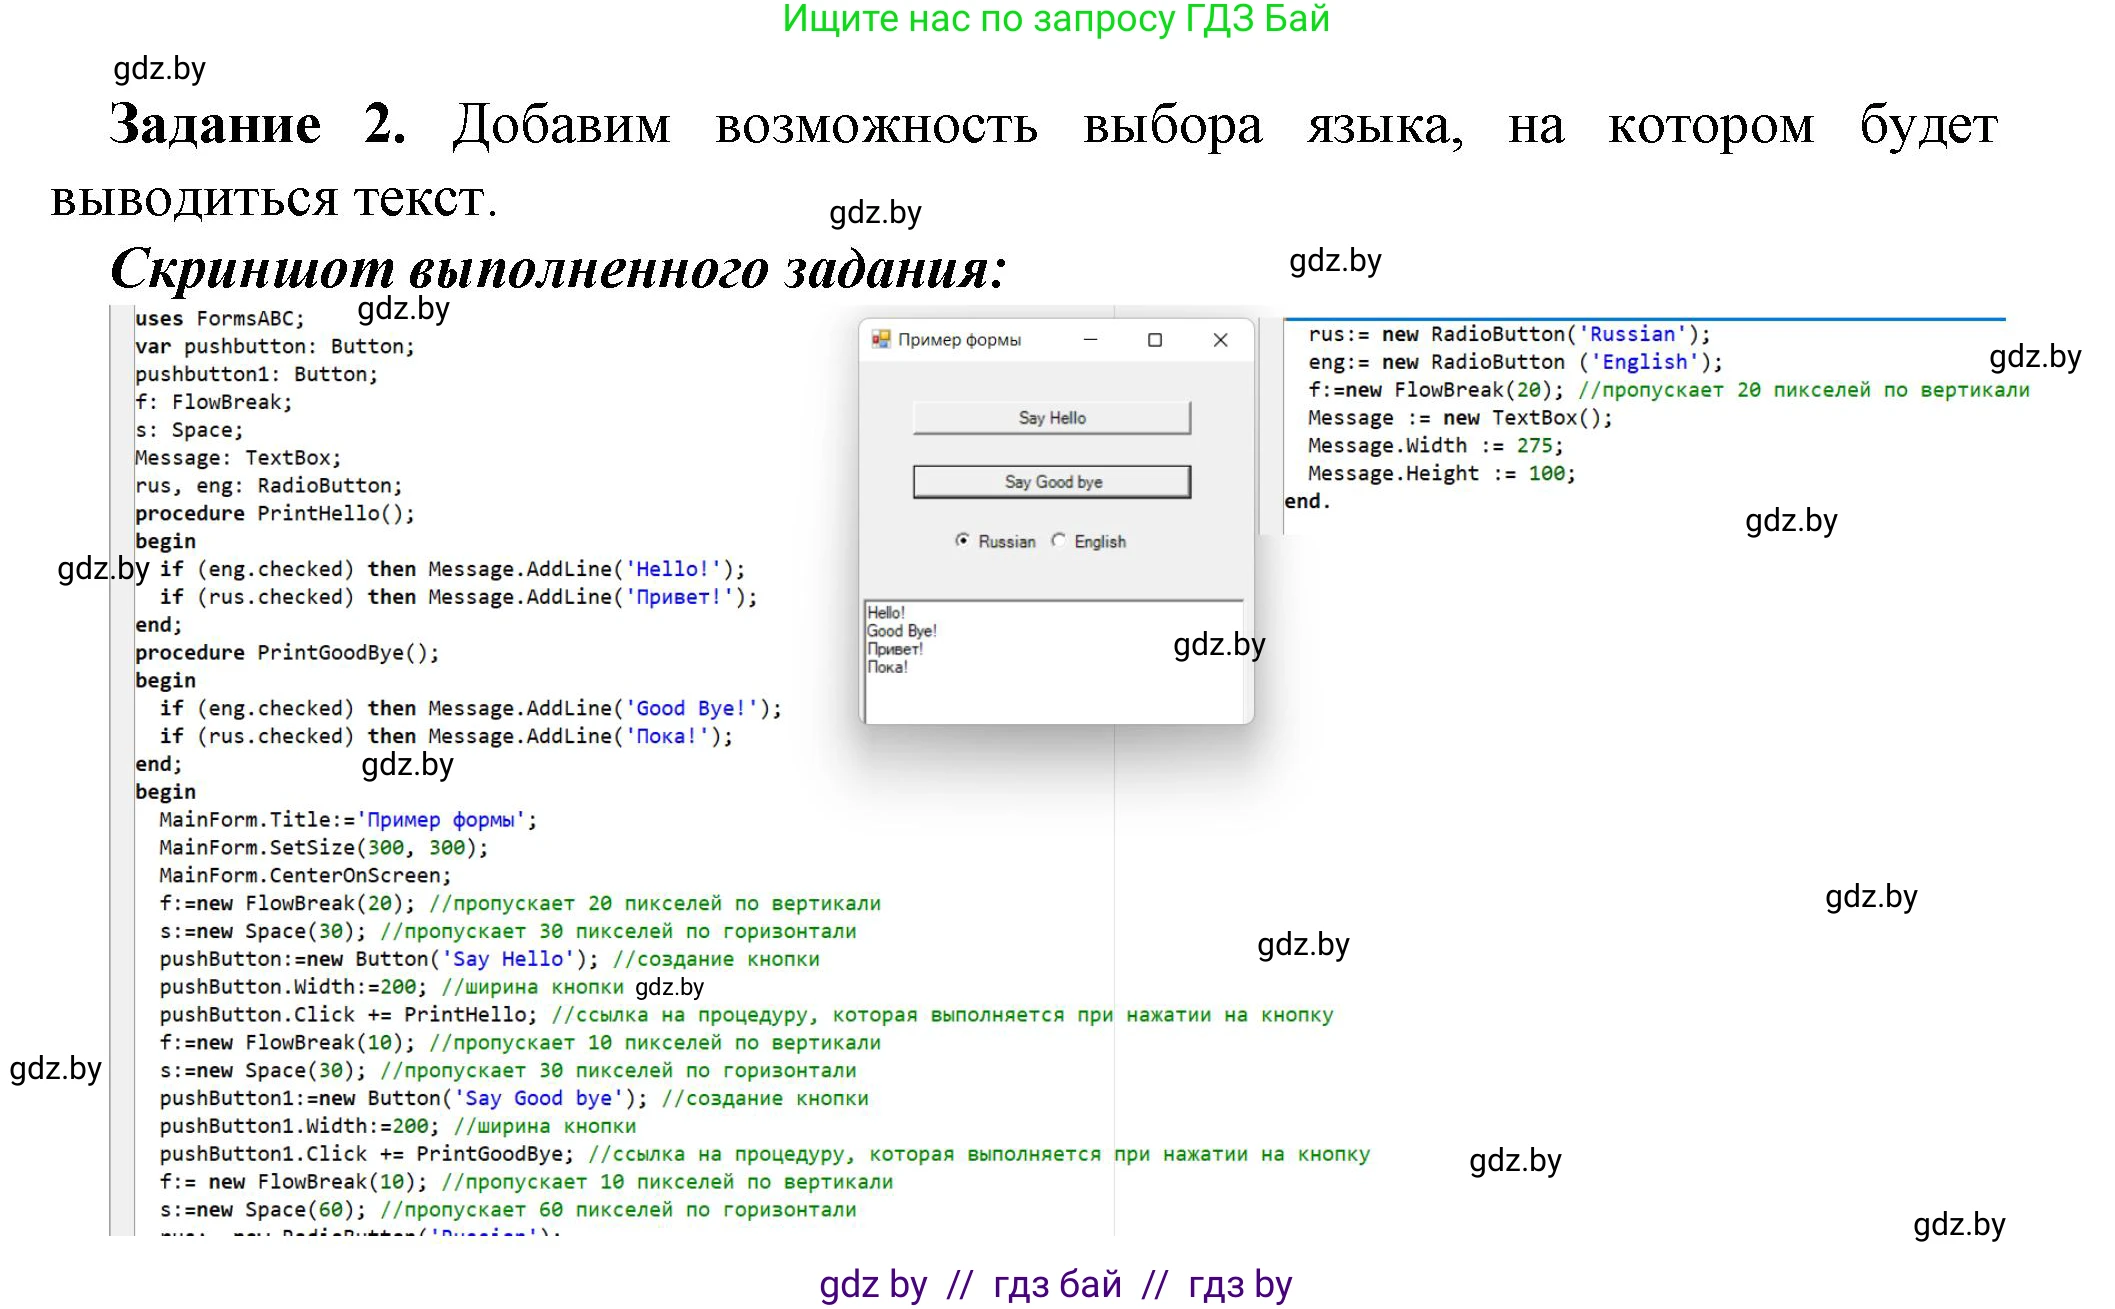Click the 'Задание 2.' bold heading
This screenshot has width=2115, height=1309.
(x=258, y=125)
